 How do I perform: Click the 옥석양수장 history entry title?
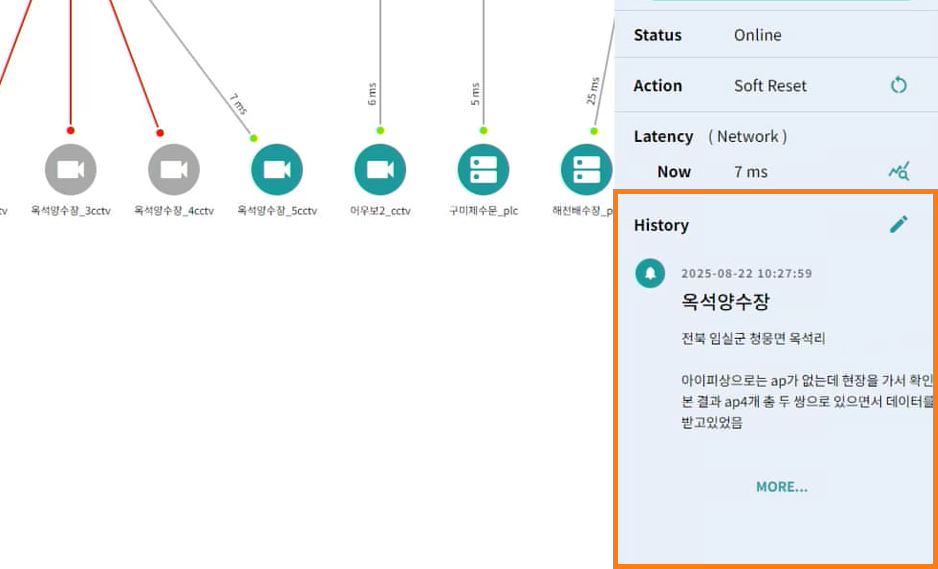point(725,301)
